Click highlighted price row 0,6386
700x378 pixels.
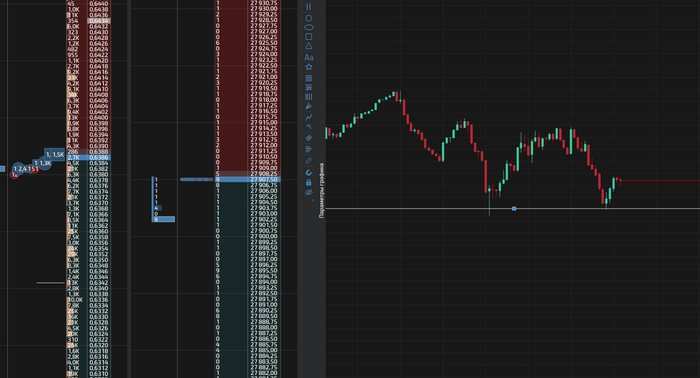tap(88, 158)
